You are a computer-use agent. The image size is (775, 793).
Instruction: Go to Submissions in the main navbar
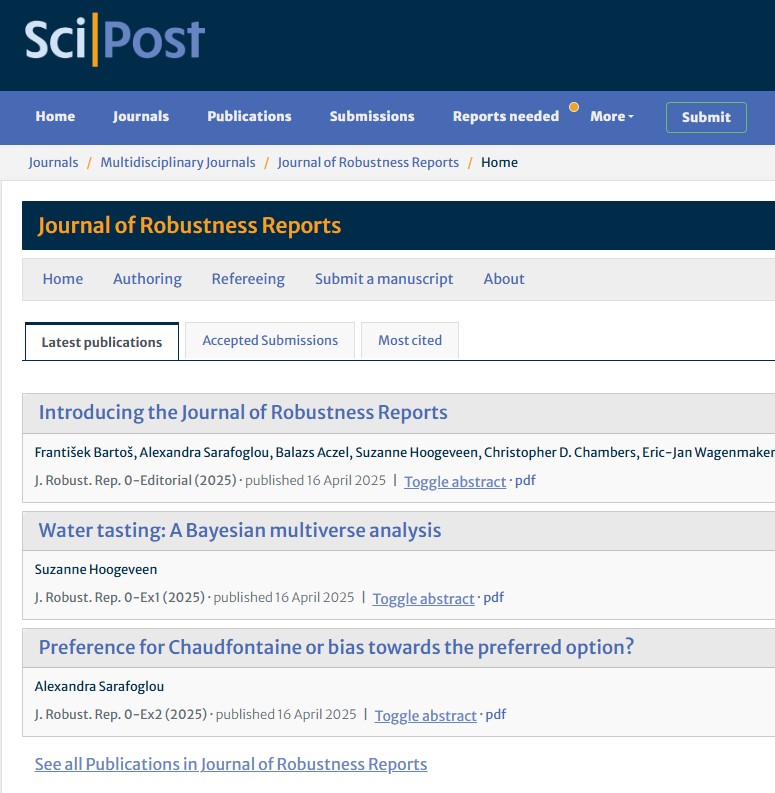click(372, 116)
